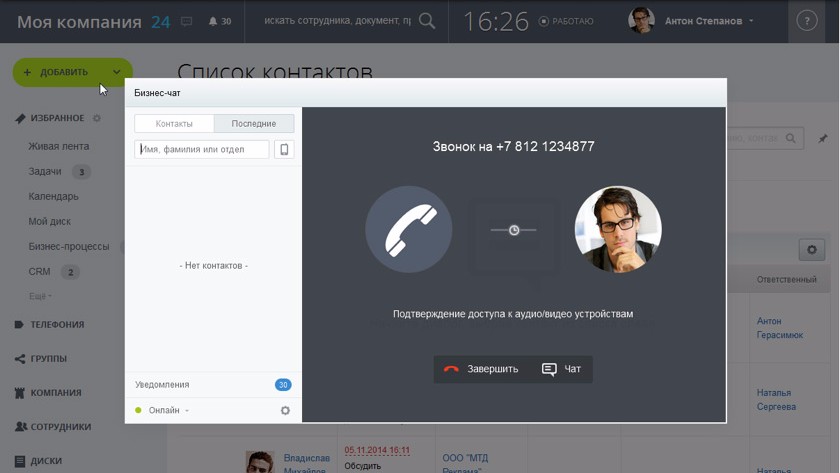Open Чат from the call window
Image resolution: width=840 pixels, height=473 pixels.
coord(561,369)
